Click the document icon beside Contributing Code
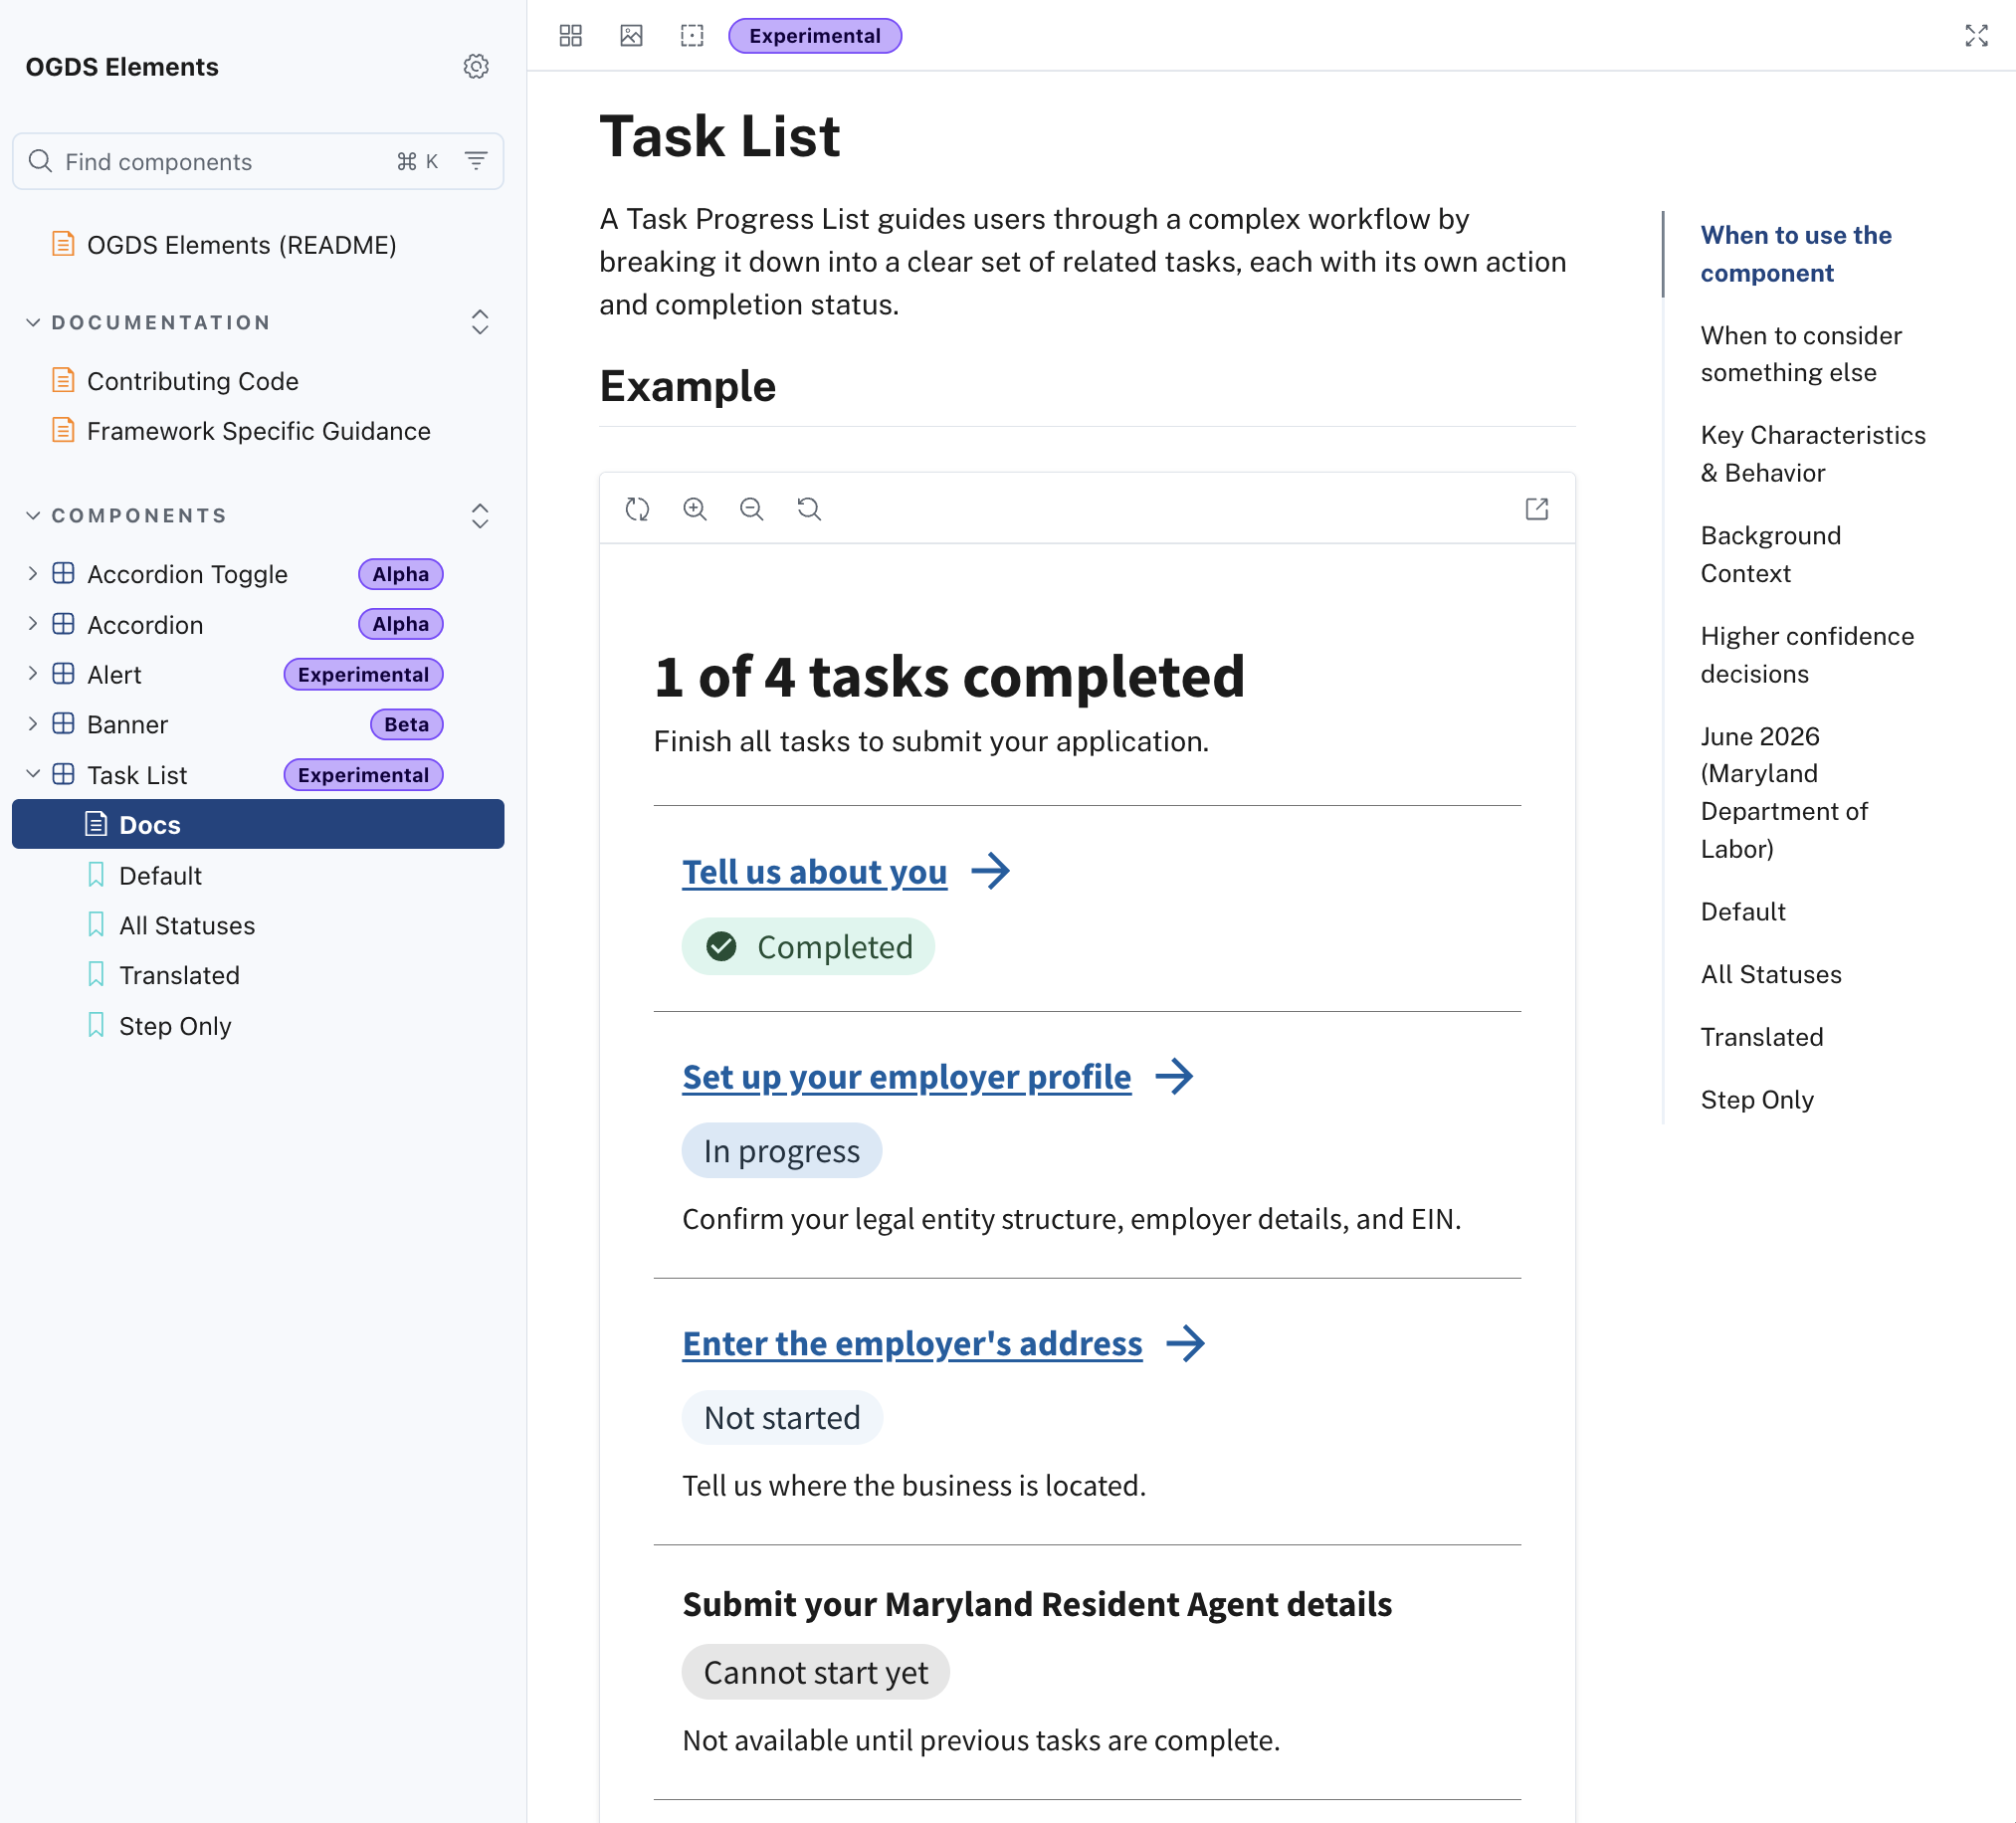 [63, 380]
